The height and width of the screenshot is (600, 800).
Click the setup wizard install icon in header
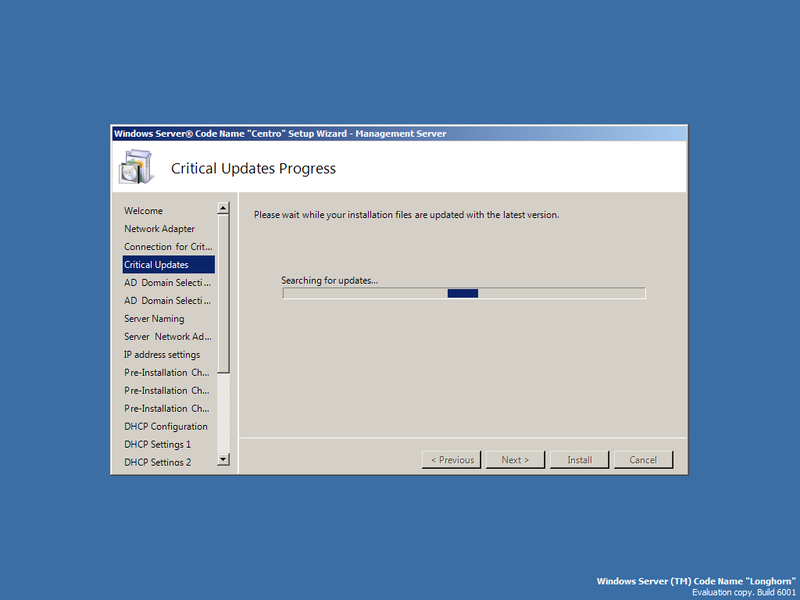[135, 164]
